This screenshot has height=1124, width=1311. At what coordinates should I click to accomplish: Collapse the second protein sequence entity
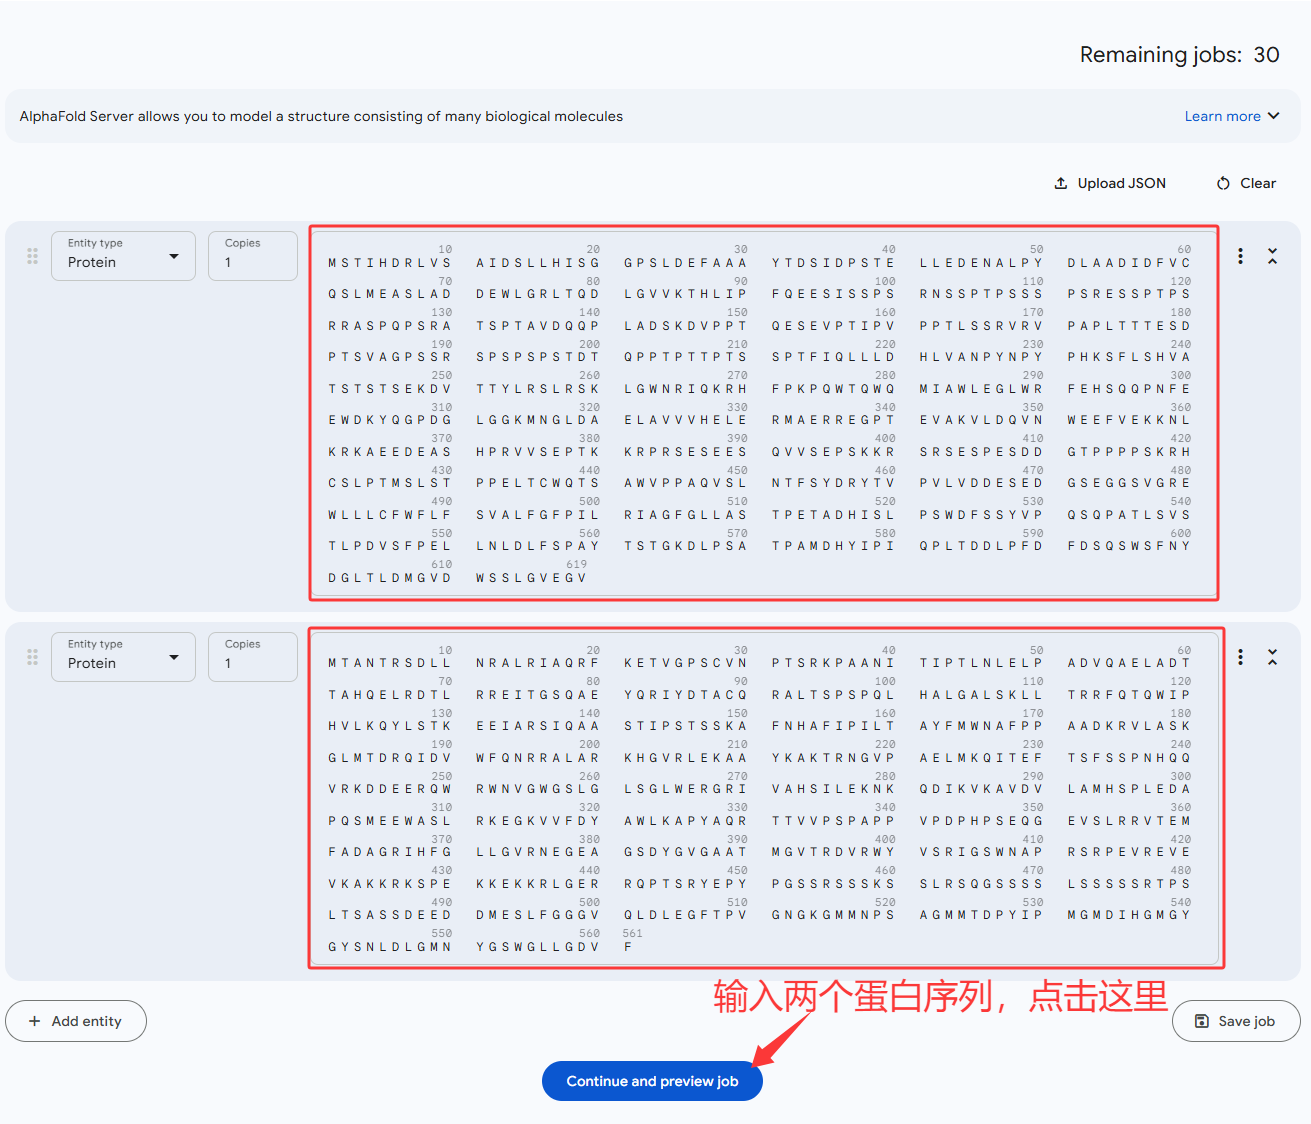(x=1272, y=657)
